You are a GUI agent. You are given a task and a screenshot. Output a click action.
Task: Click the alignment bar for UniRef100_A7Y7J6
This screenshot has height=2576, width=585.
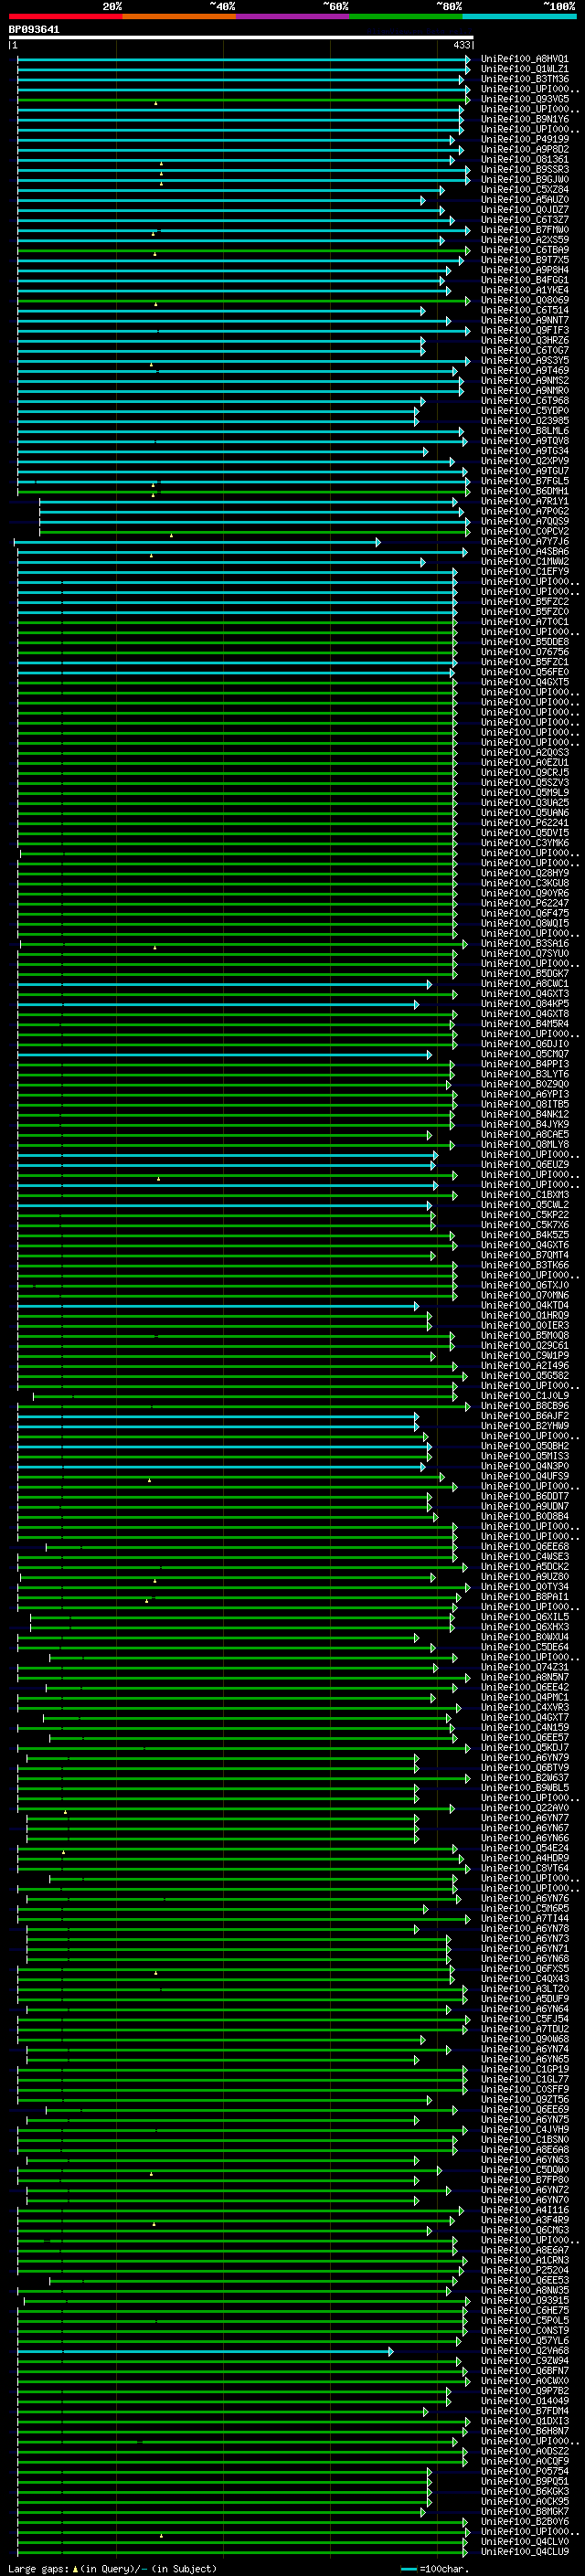(x=197, y=542)
